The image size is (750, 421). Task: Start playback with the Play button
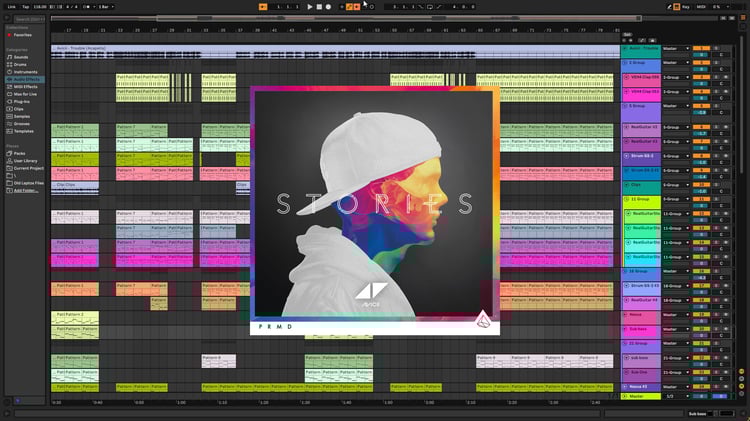coord(309,7)
